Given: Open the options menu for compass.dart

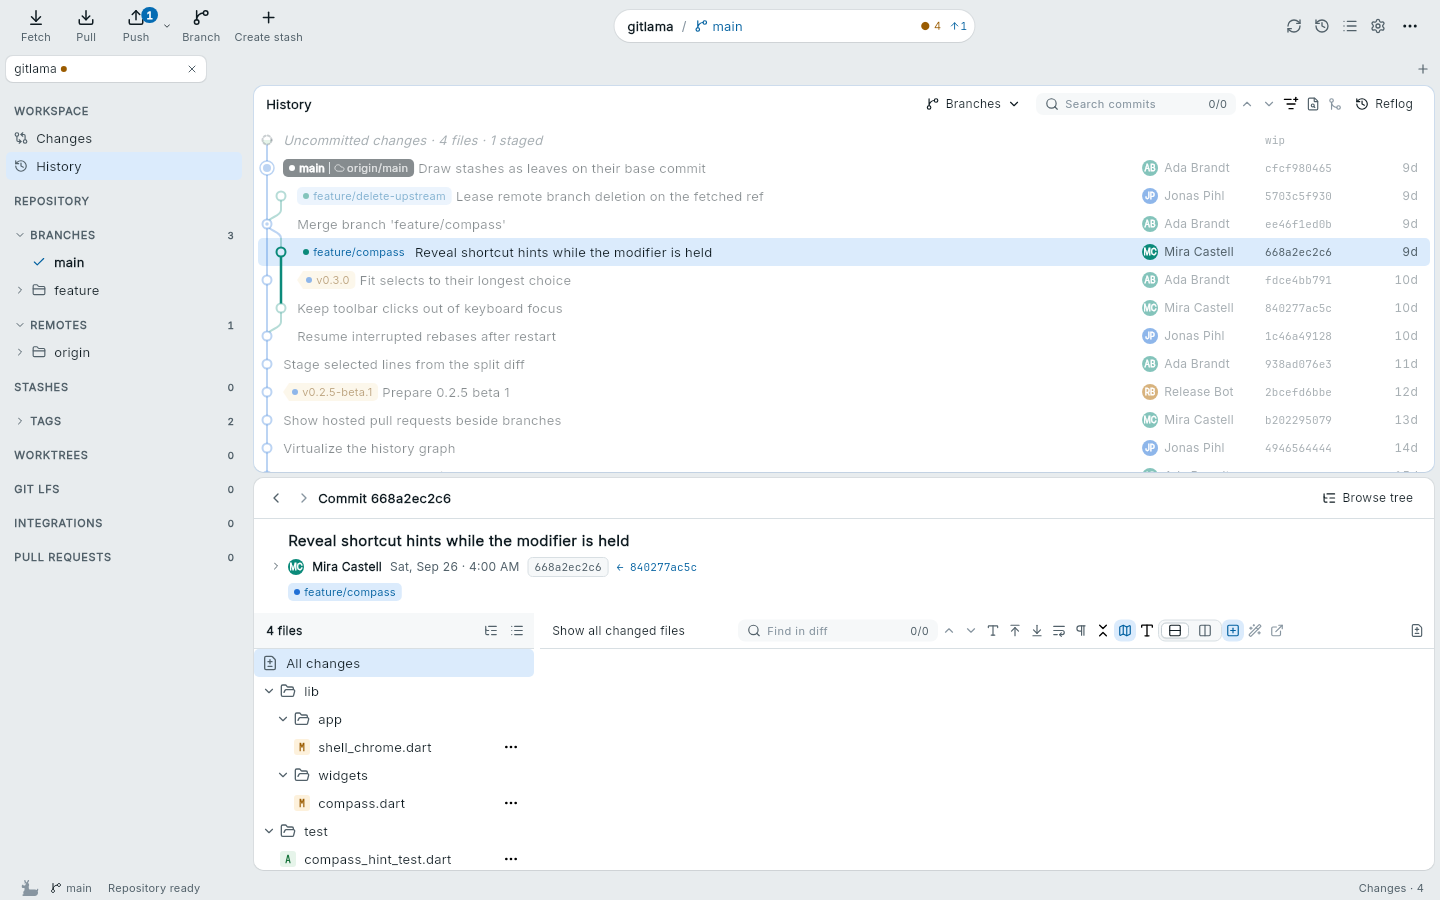Looking at the screenshot, I should pyautogui.click(x=511, y=803).
